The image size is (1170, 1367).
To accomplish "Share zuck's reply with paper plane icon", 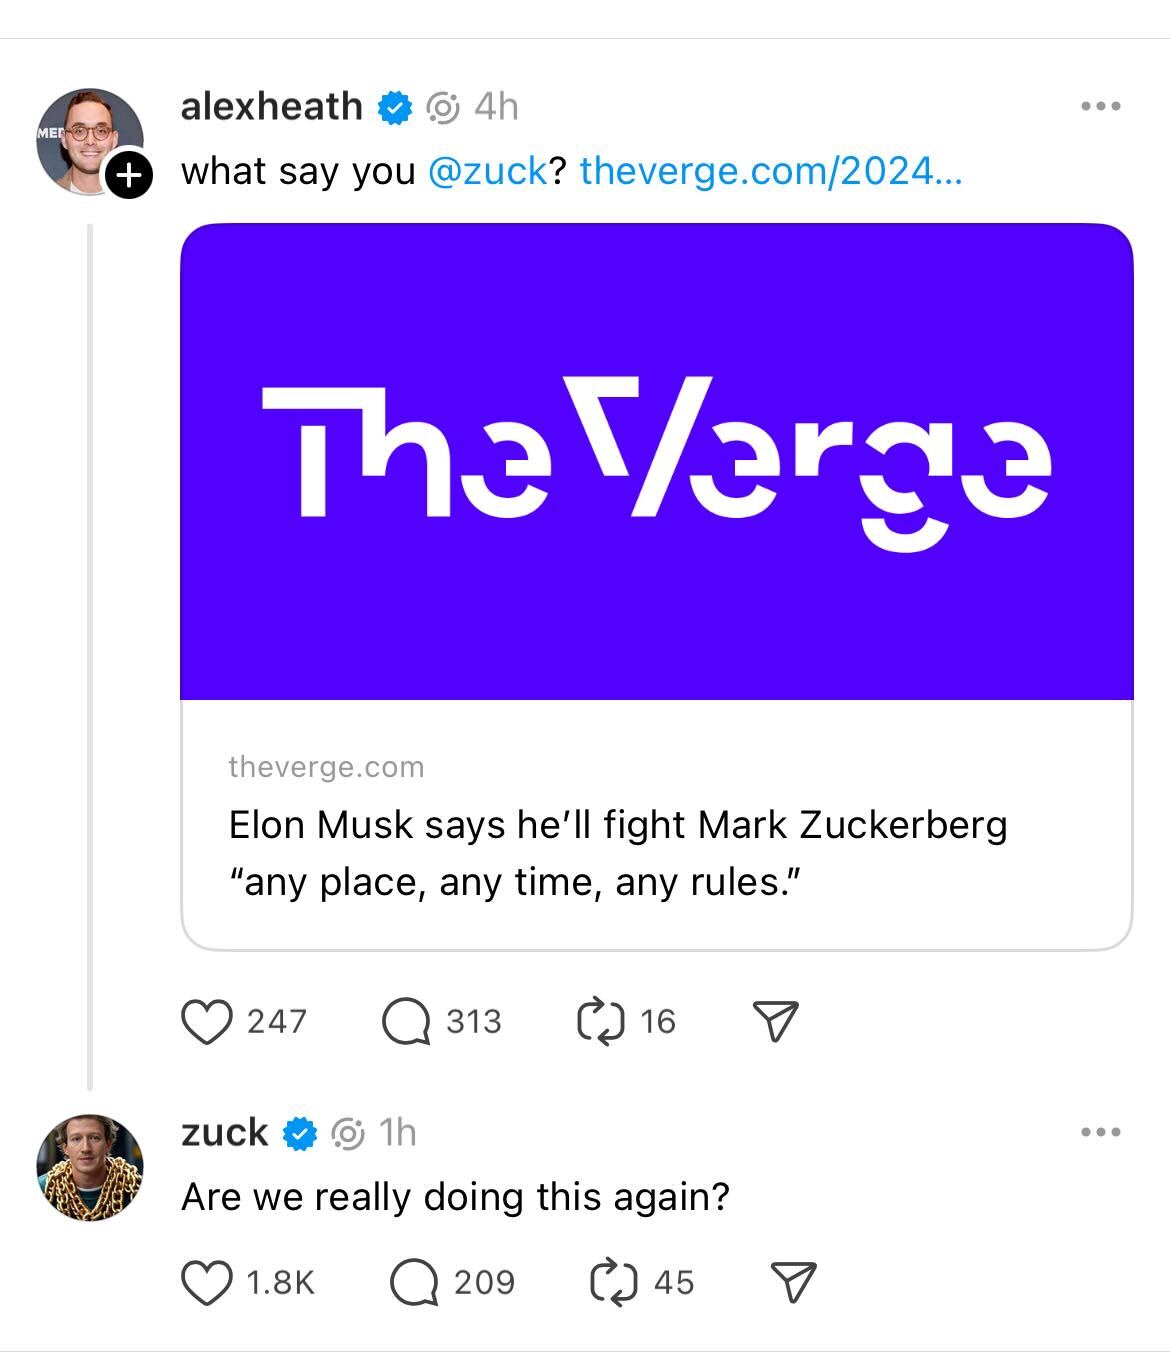I will point(794,1283).
